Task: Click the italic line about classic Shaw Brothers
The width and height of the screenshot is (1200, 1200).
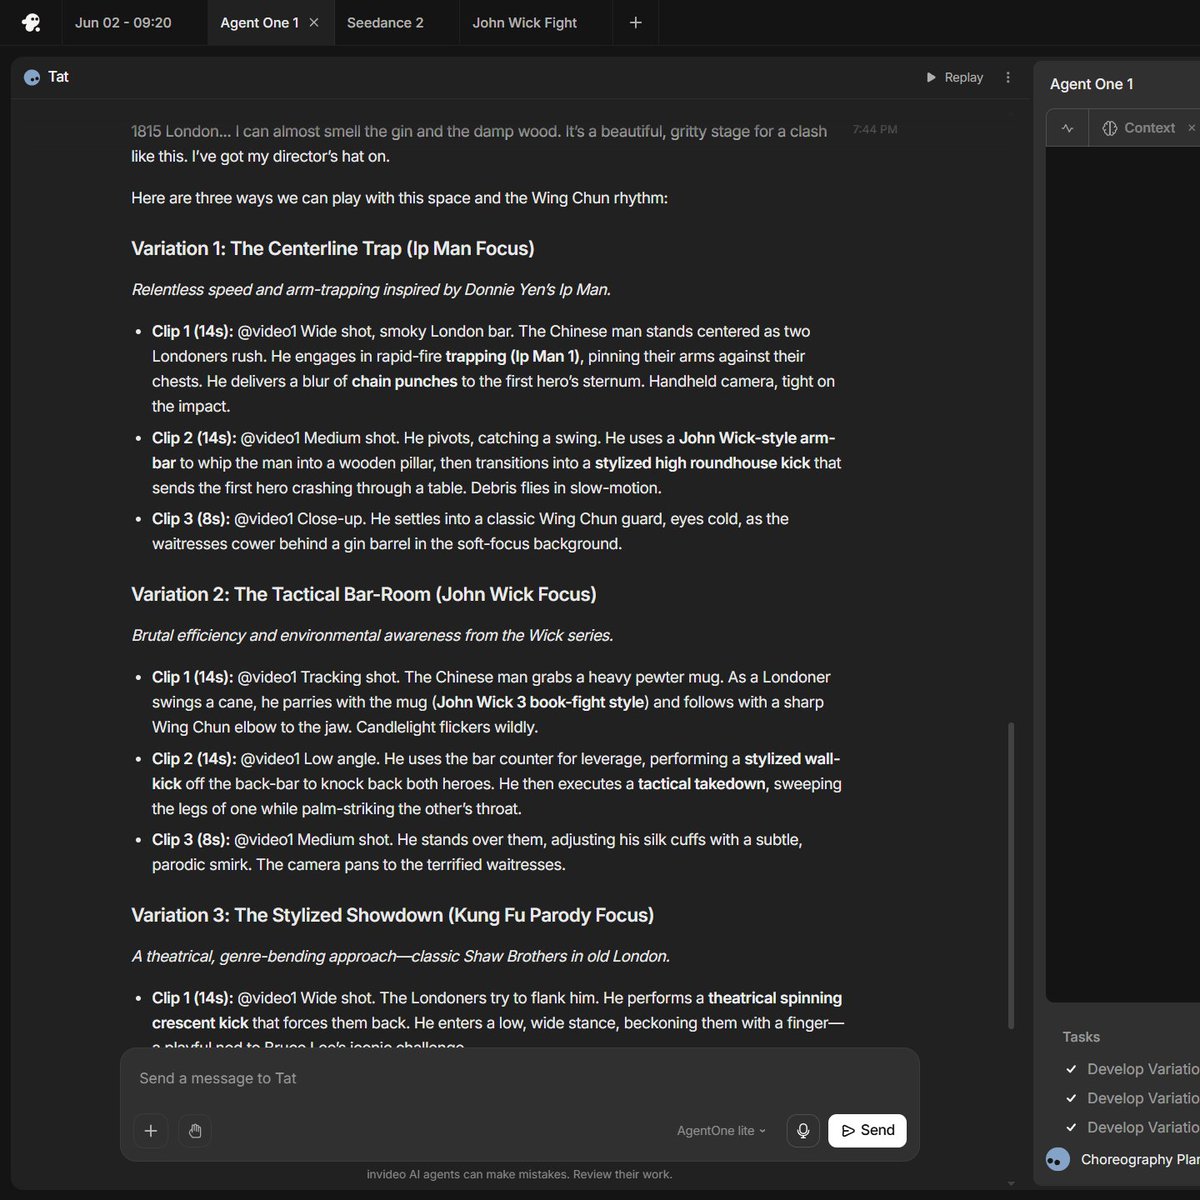Action: 400,956
